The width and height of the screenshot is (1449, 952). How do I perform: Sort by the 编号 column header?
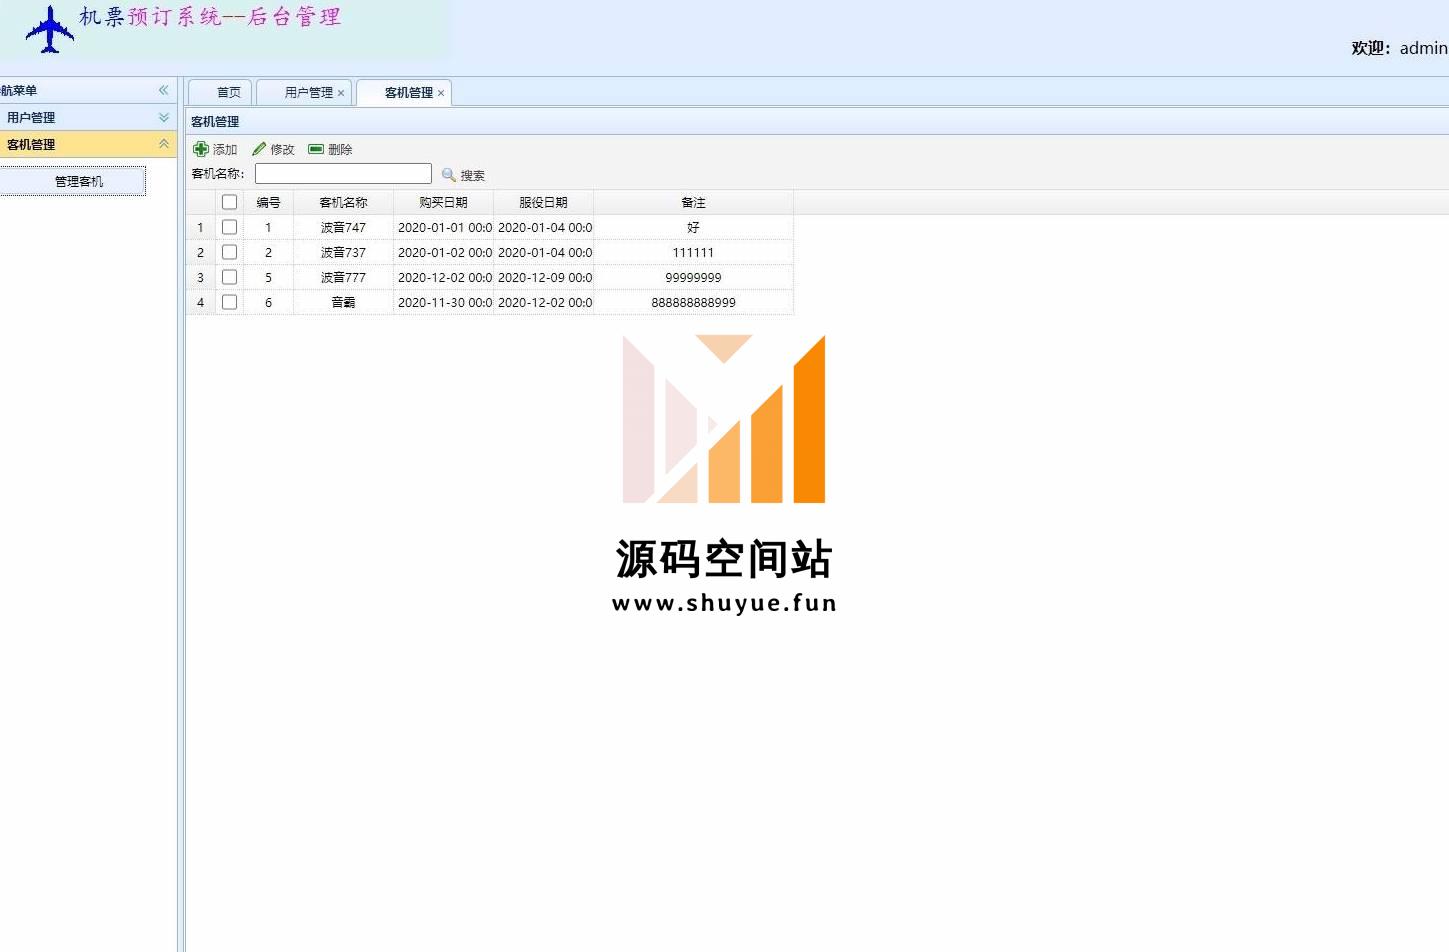[268, 202]
